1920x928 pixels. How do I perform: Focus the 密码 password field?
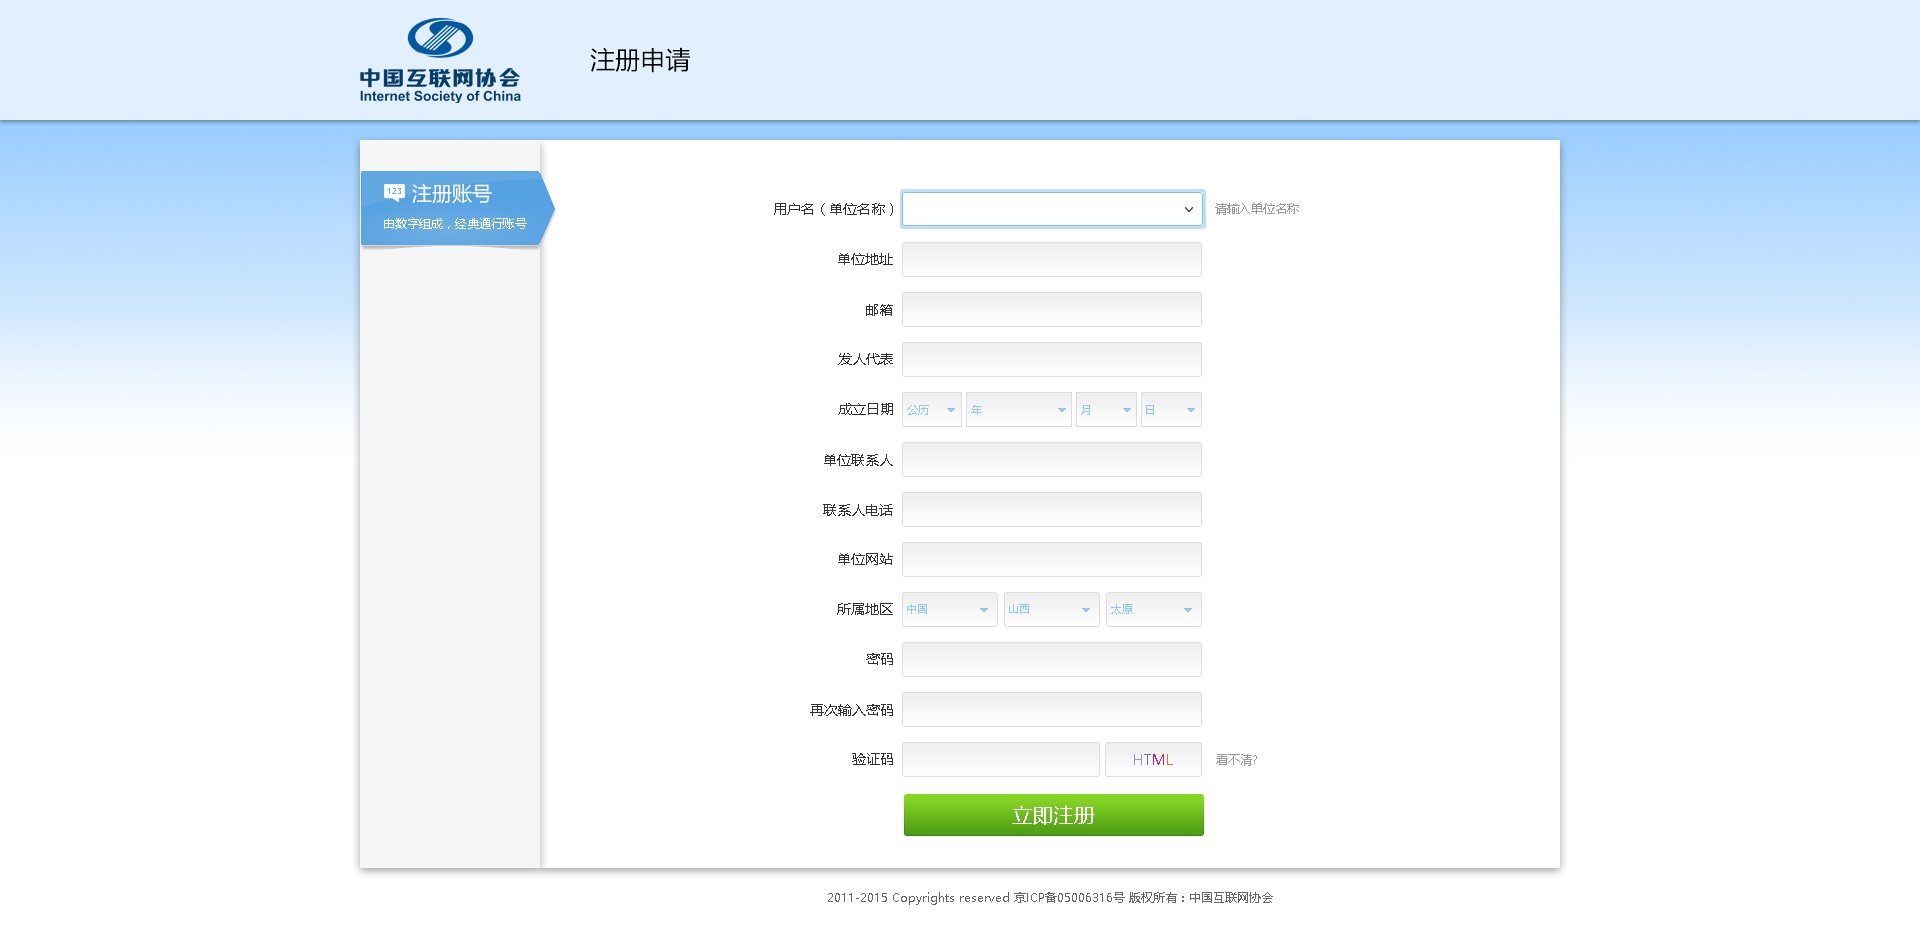point(1052,659)
